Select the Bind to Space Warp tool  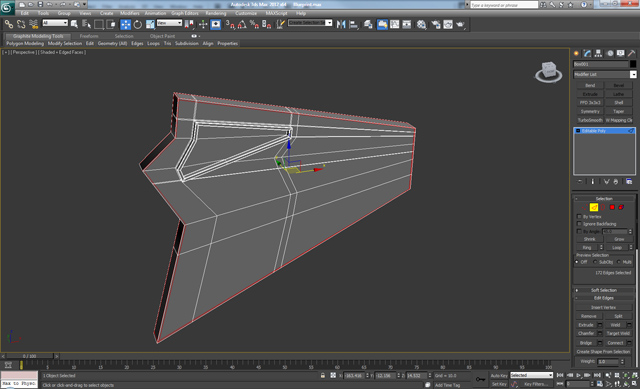pos(33,24)
